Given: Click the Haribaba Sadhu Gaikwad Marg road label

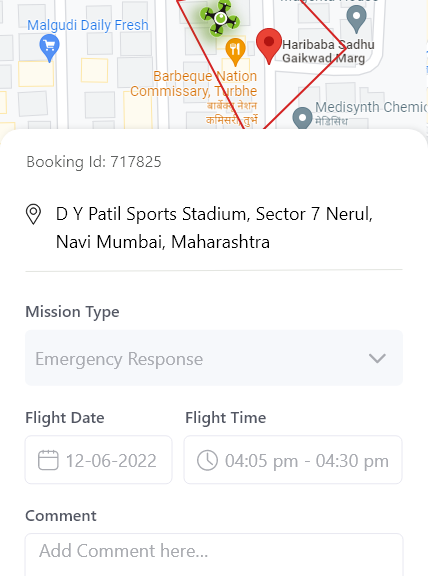Looking at the screenshot, I should (x=328, y=51).
